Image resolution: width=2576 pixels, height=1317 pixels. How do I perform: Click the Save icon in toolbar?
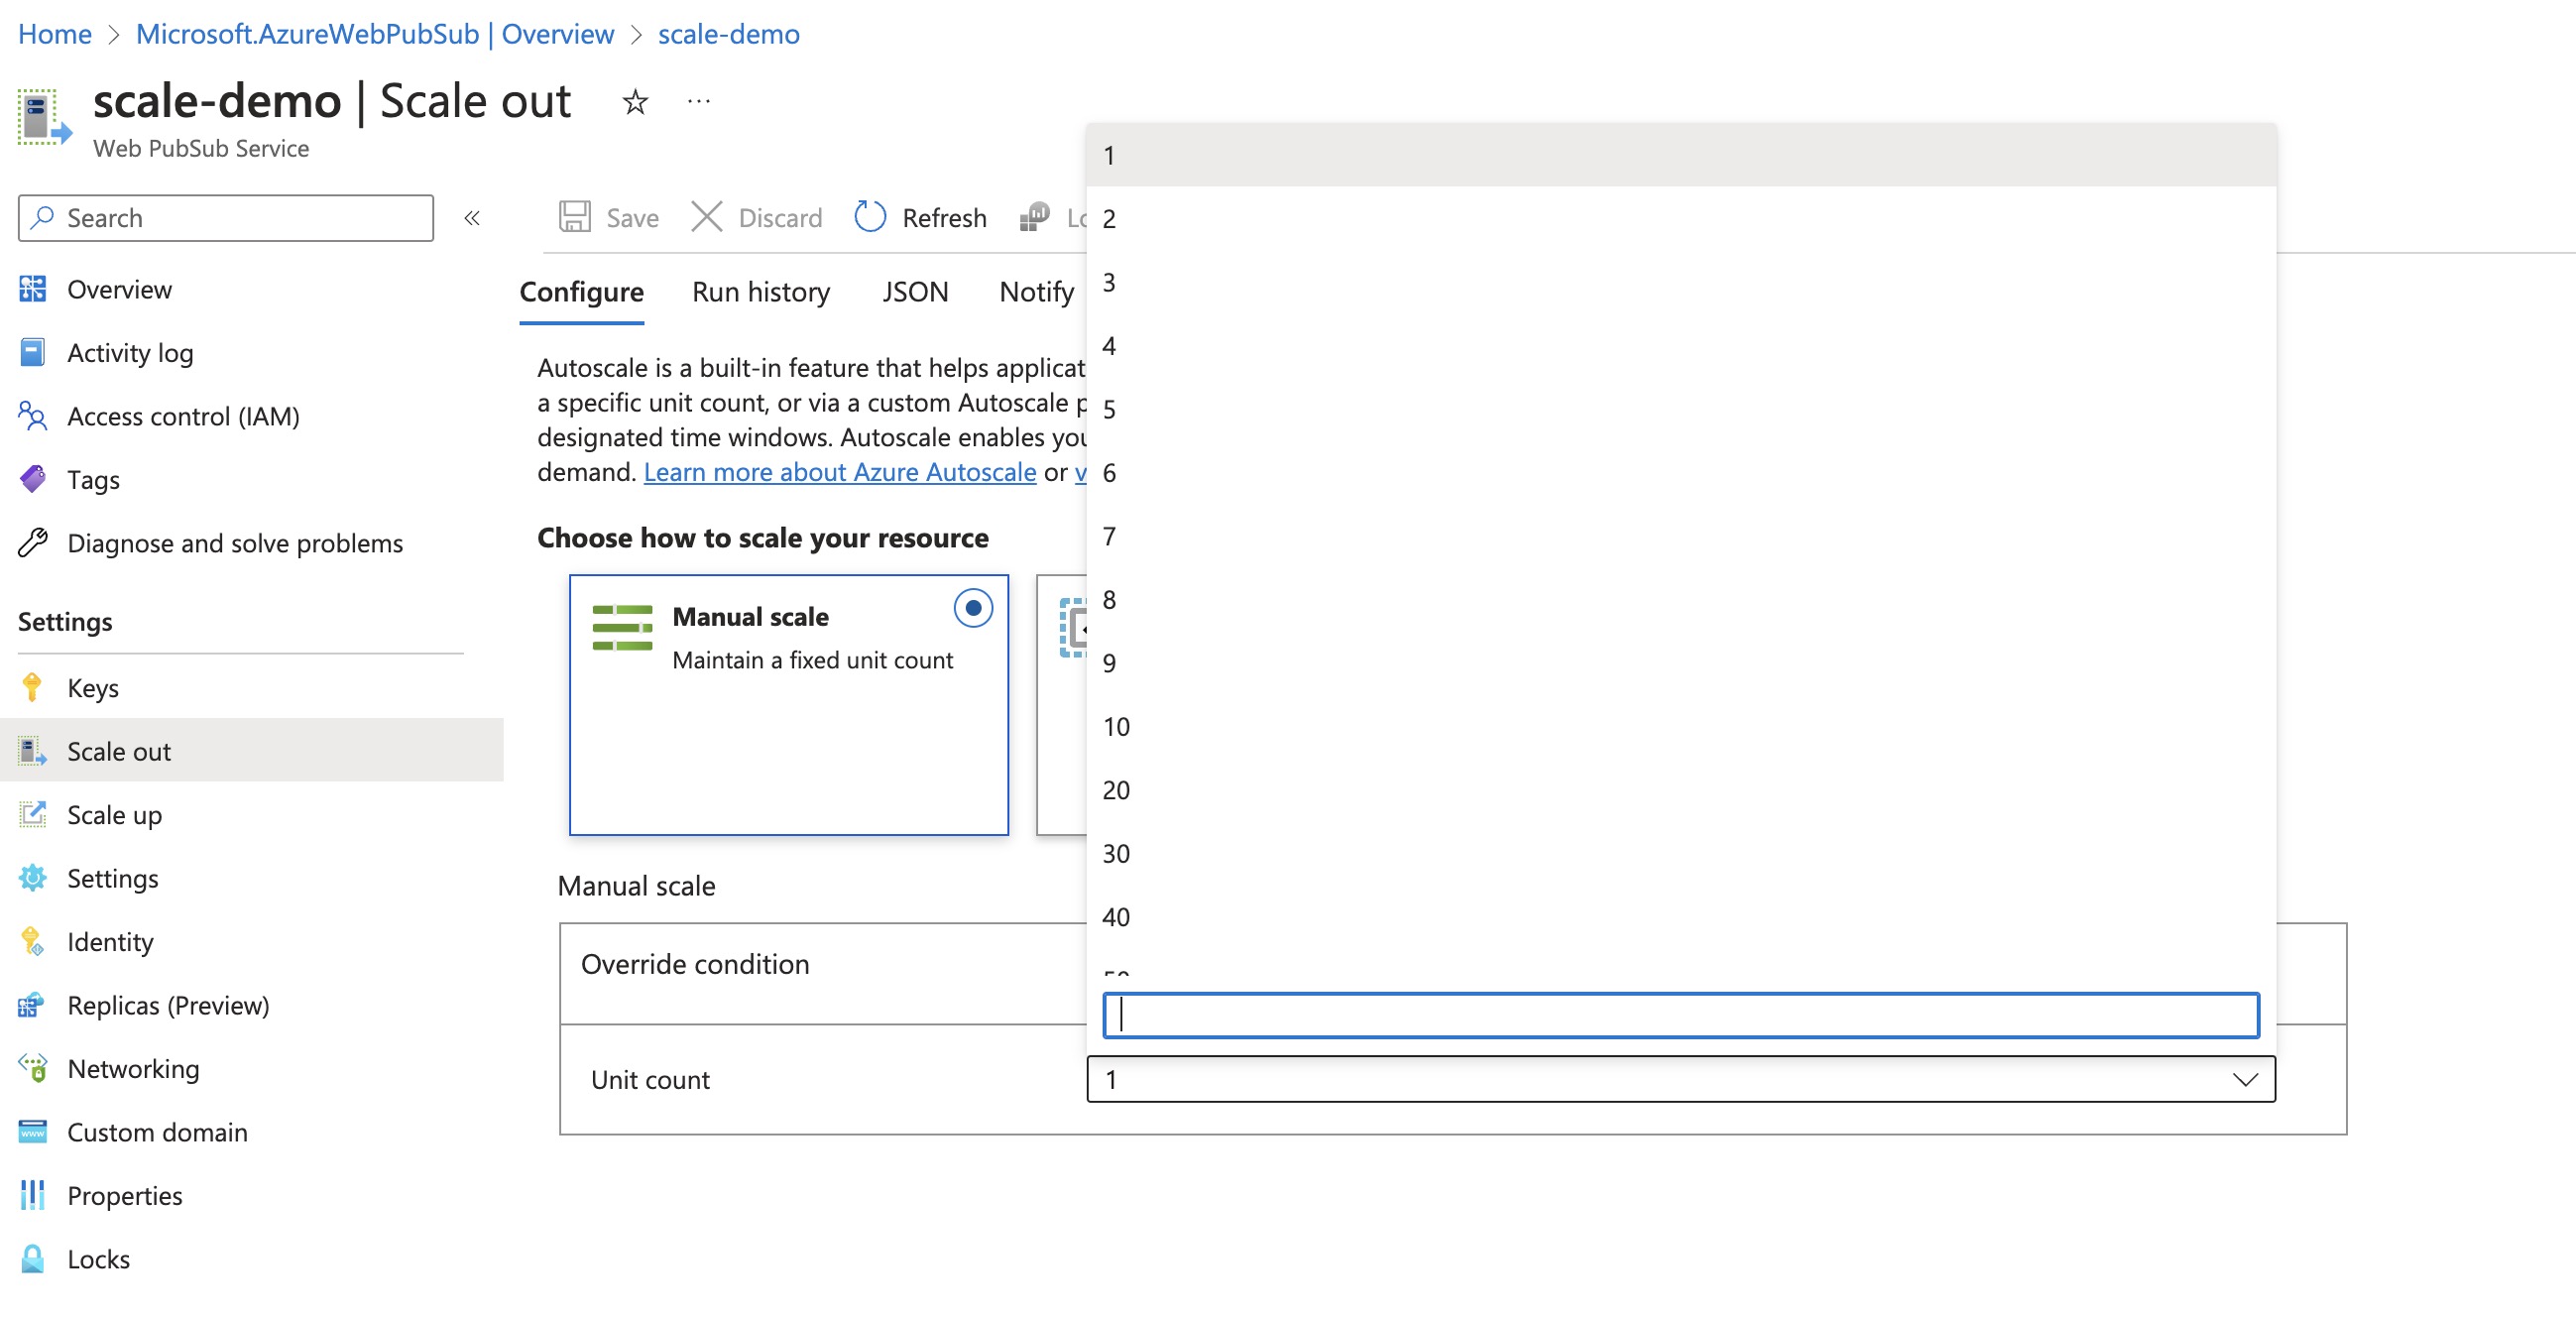pyautogui.click(x=578, y=215)
